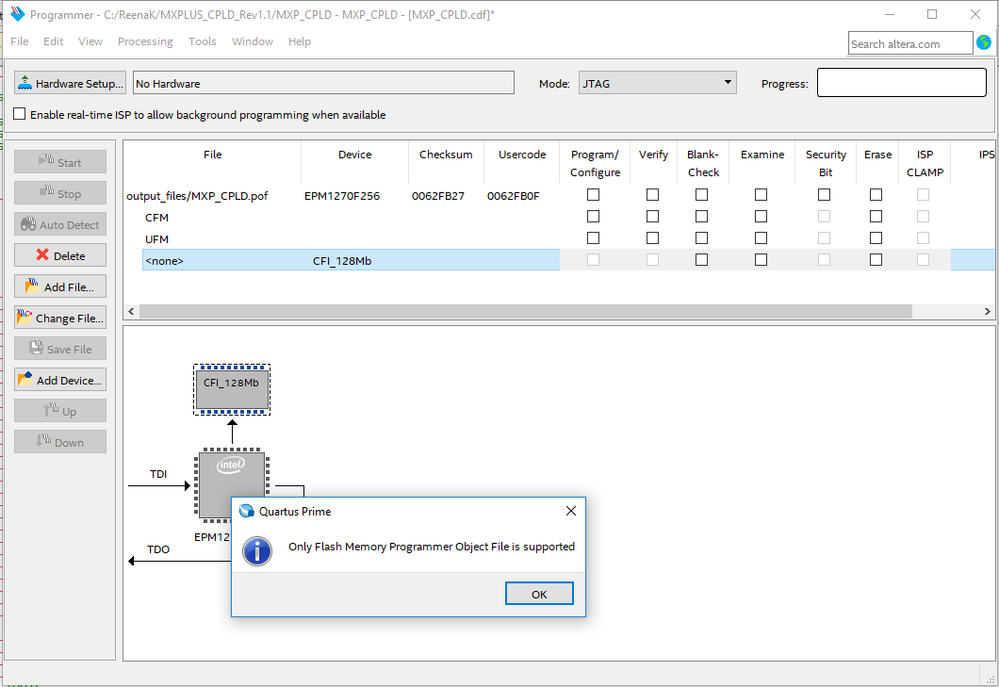
Task: Select the CFI_128Mb chip in diagram
Action: (231, 389)
